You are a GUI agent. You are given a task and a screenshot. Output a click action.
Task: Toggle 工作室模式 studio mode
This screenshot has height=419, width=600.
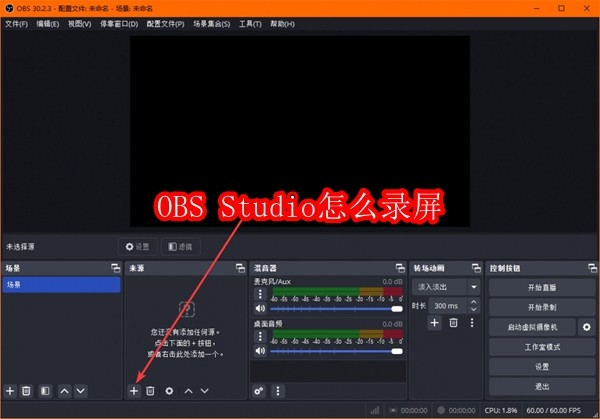[542, 347]
